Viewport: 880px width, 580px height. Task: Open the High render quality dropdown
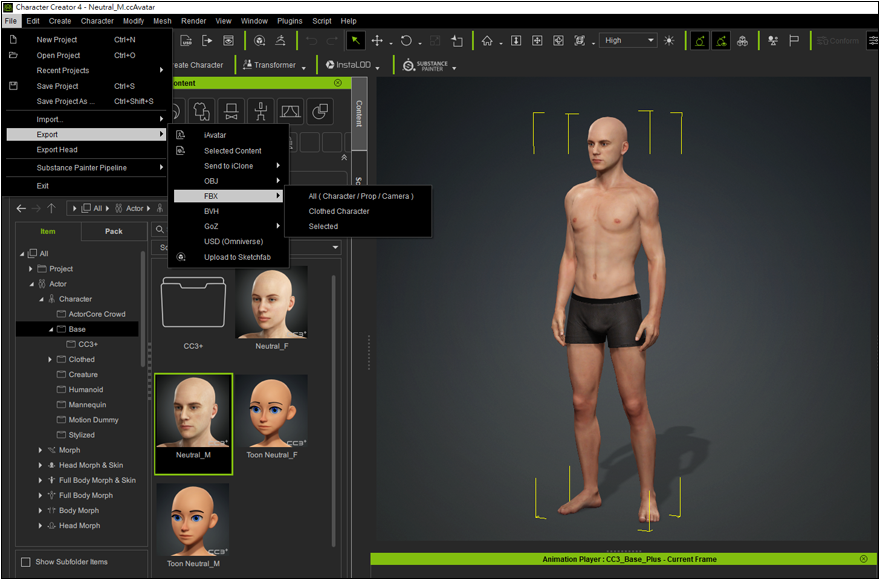pos(628,41)
